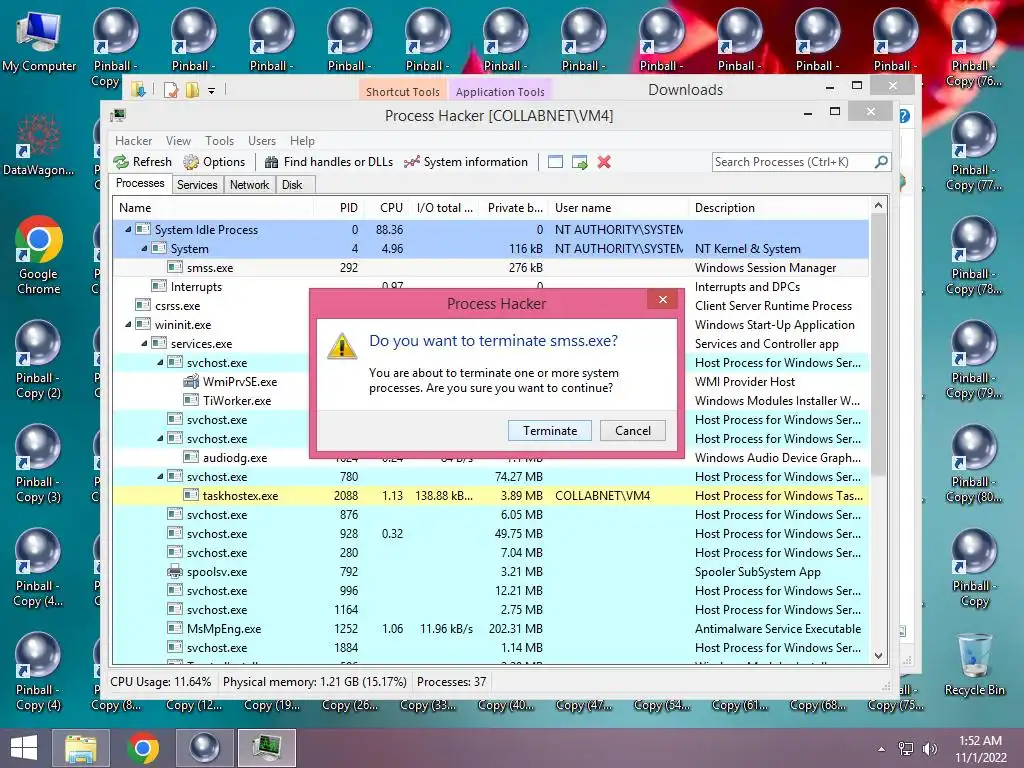Click the red X terminate toolbar icon
The height and width of the screenshot is (768, 1024).
click(x=604, y=162)
